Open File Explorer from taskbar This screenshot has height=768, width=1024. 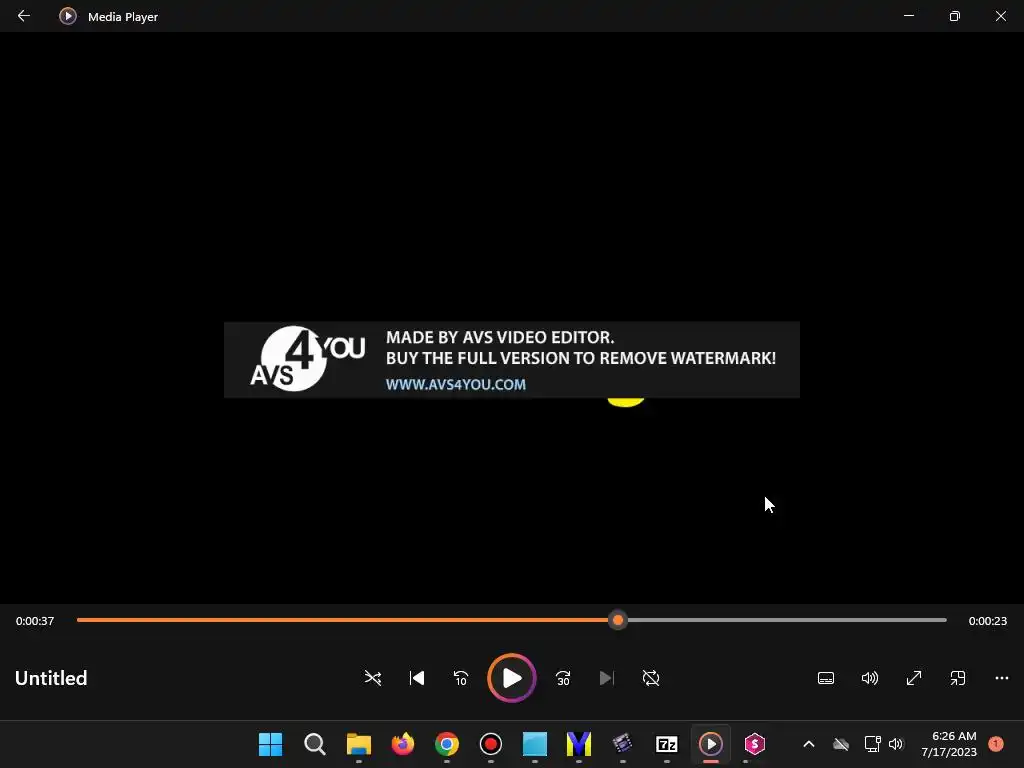[359, 744]
